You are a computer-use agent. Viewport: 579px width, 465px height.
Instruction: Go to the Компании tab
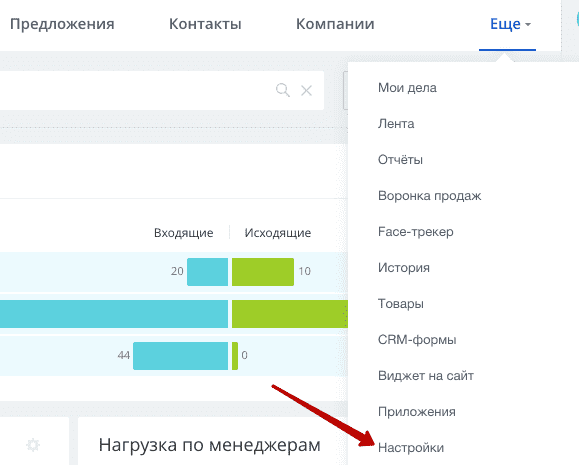(335, 24)
